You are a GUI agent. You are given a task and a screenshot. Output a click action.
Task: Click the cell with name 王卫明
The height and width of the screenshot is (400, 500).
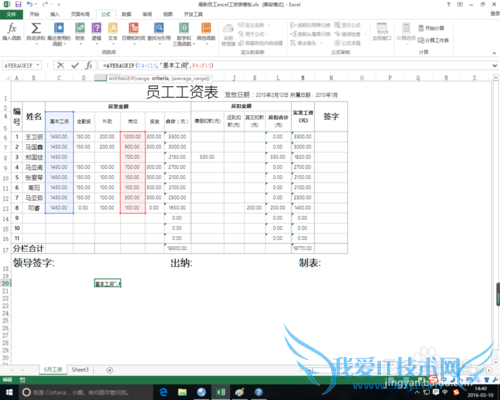(x=34, y=137)
